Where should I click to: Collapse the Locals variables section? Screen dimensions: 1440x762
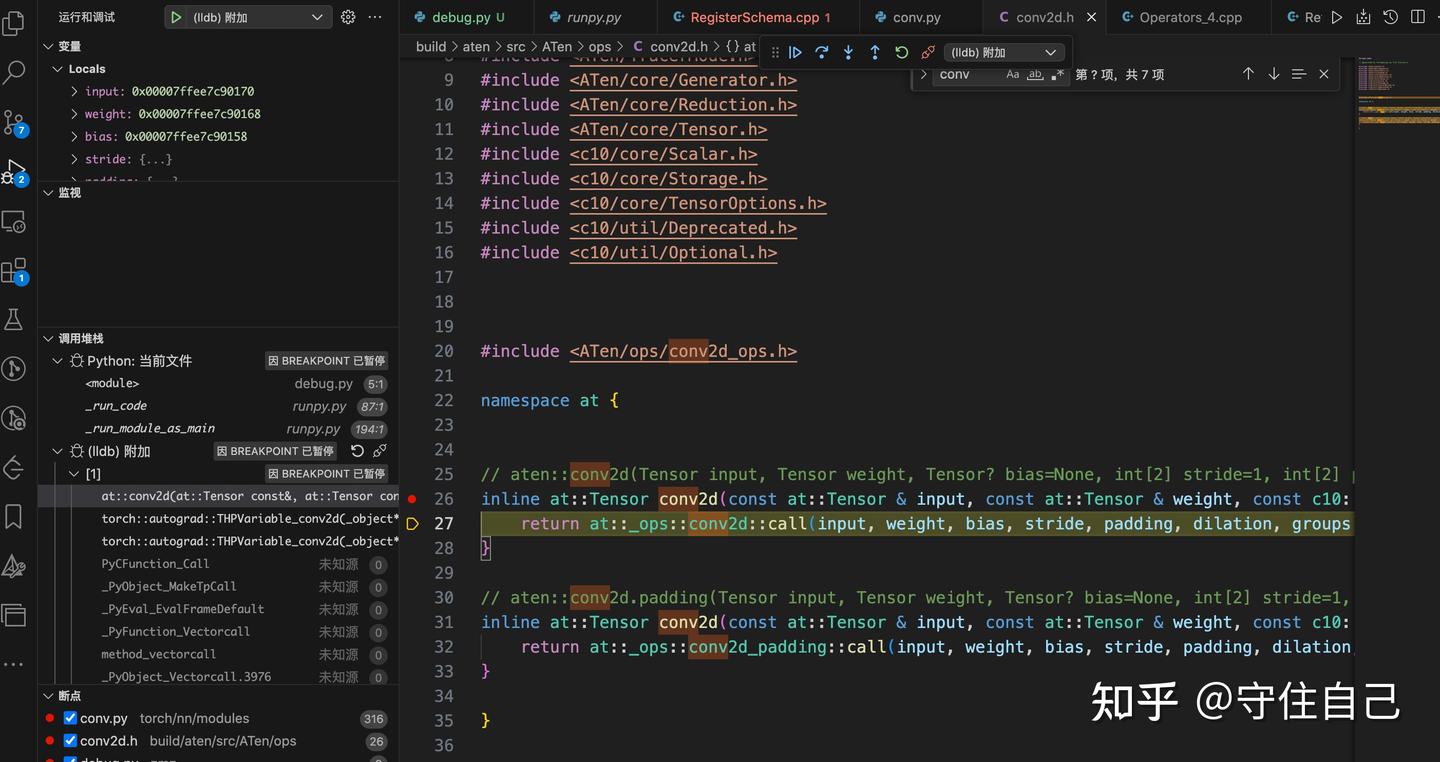coord(57,68)
